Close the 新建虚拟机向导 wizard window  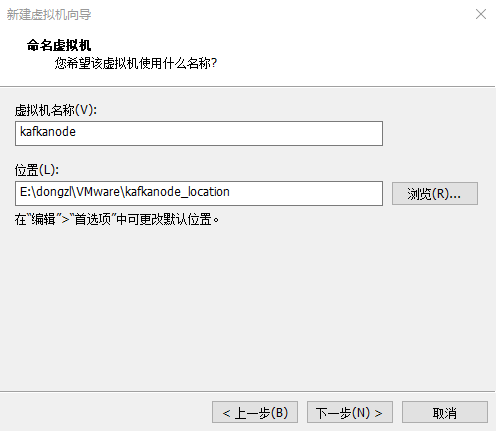[481, 14]
